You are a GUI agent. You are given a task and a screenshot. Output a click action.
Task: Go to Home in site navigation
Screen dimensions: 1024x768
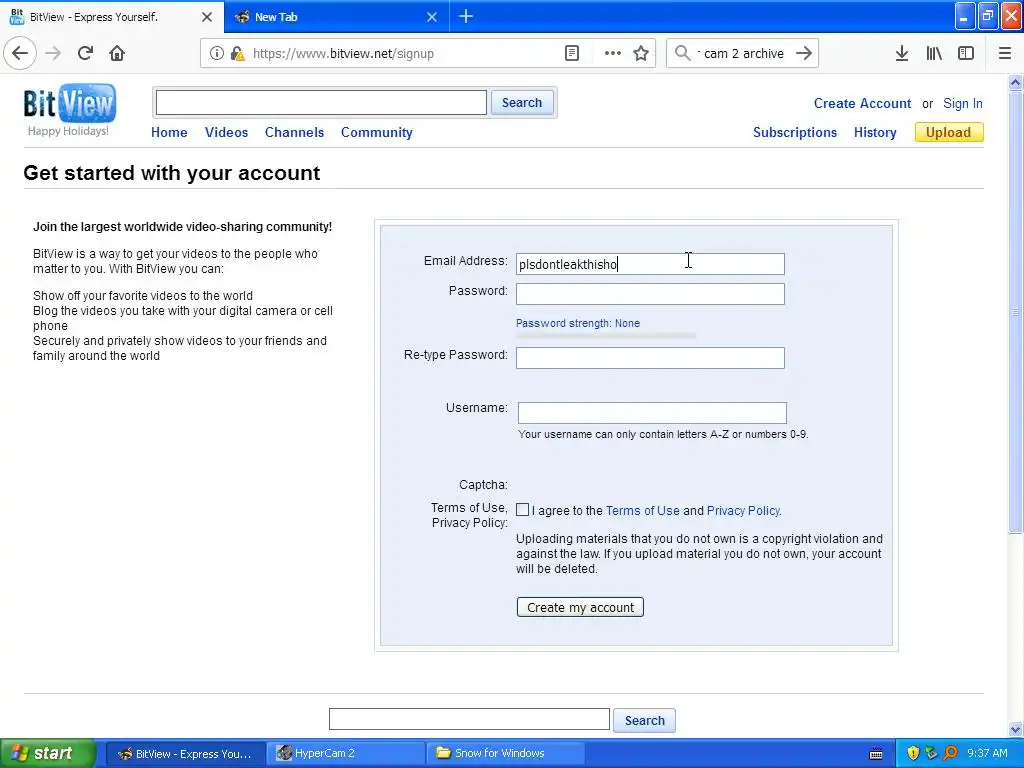pyautogui.click(x=169, y=132)
